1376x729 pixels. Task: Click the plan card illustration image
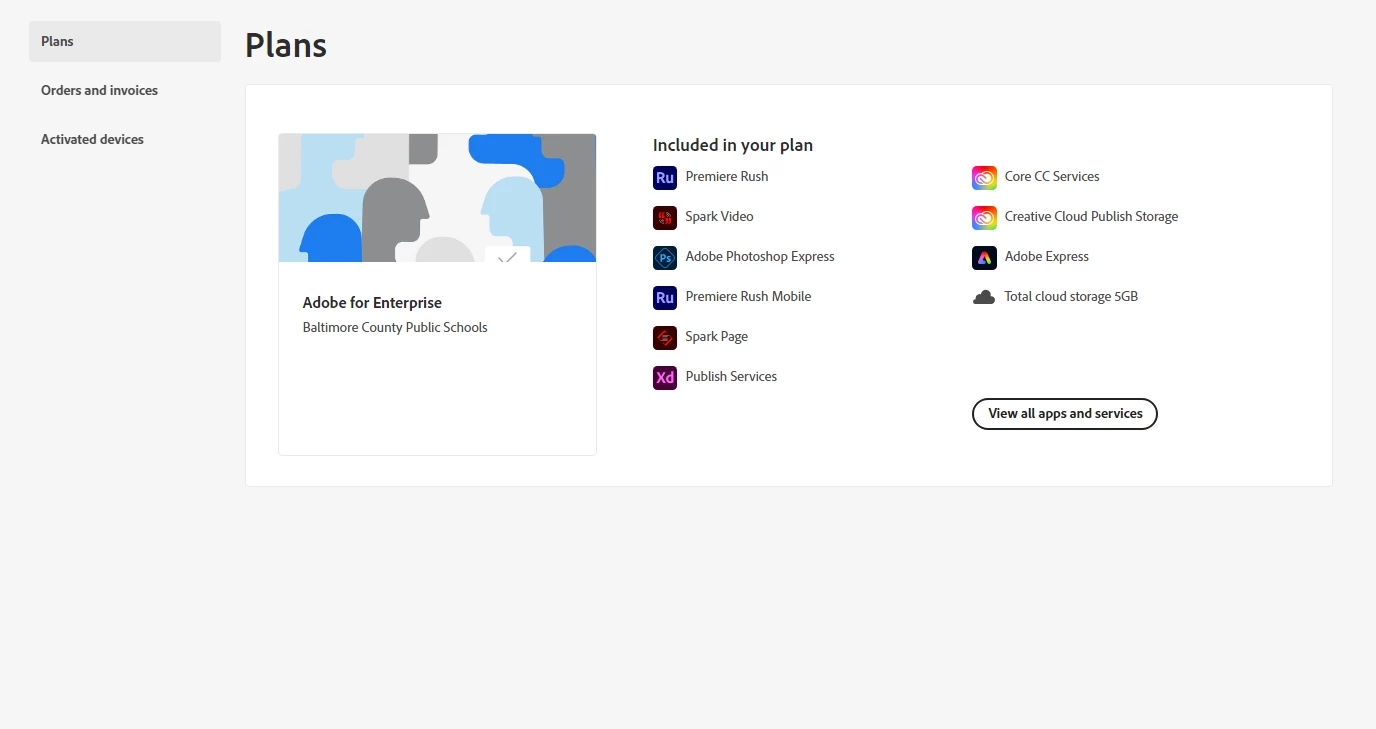click(x=437, y=198)
